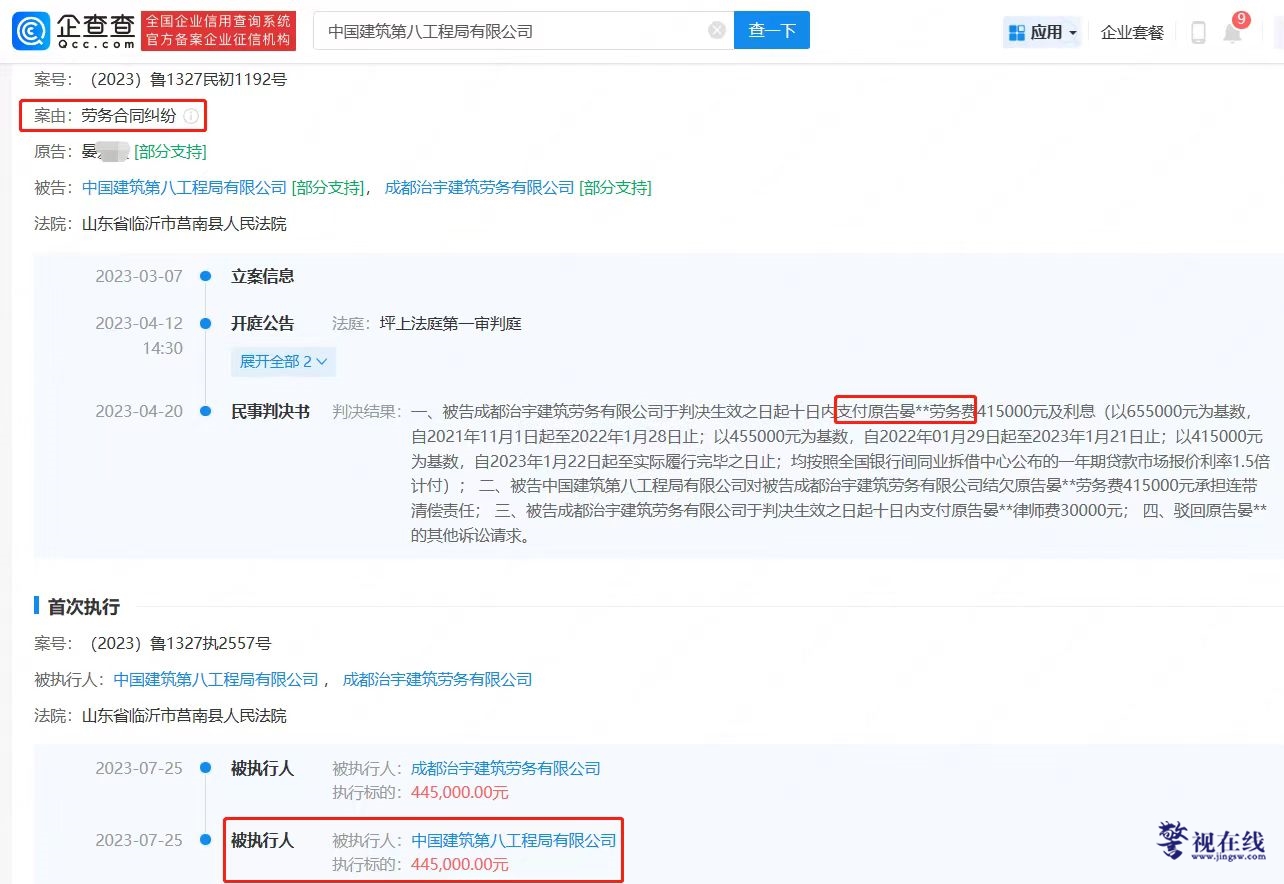This screenshot has height=884, width=1284.
Task: Select the 民事判决书 timeline entry
Action: pyautogui.click(x=271, y=412)
